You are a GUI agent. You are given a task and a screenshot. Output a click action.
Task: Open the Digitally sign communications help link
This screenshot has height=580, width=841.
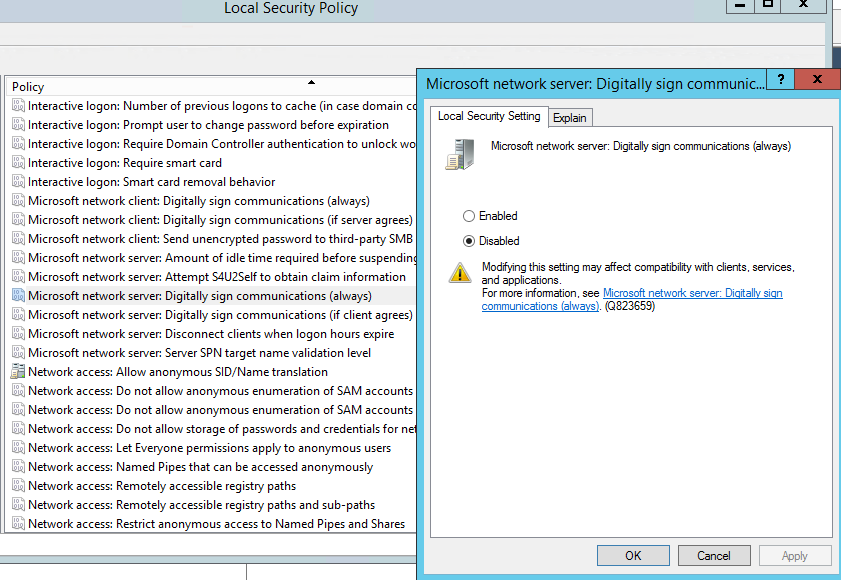pyautogui.click(x=692, y=293)
